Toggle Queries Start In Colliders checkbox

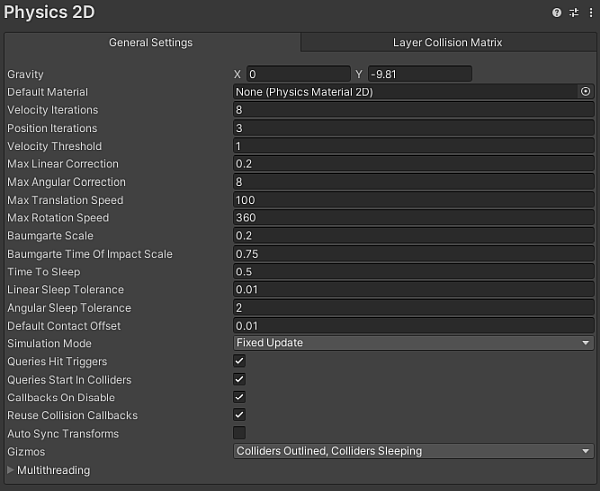click(x=239, y=379)
